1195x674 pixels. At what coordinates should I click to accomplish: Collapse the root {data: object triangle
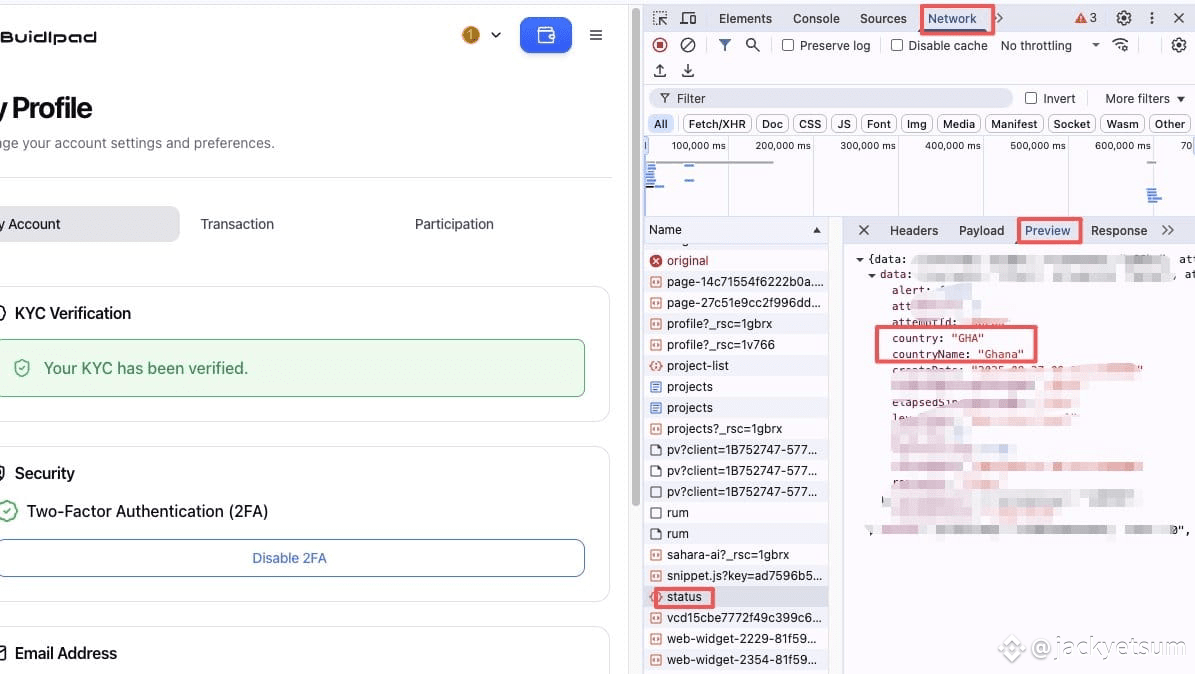pyautogui.click(x=860, y=259)
